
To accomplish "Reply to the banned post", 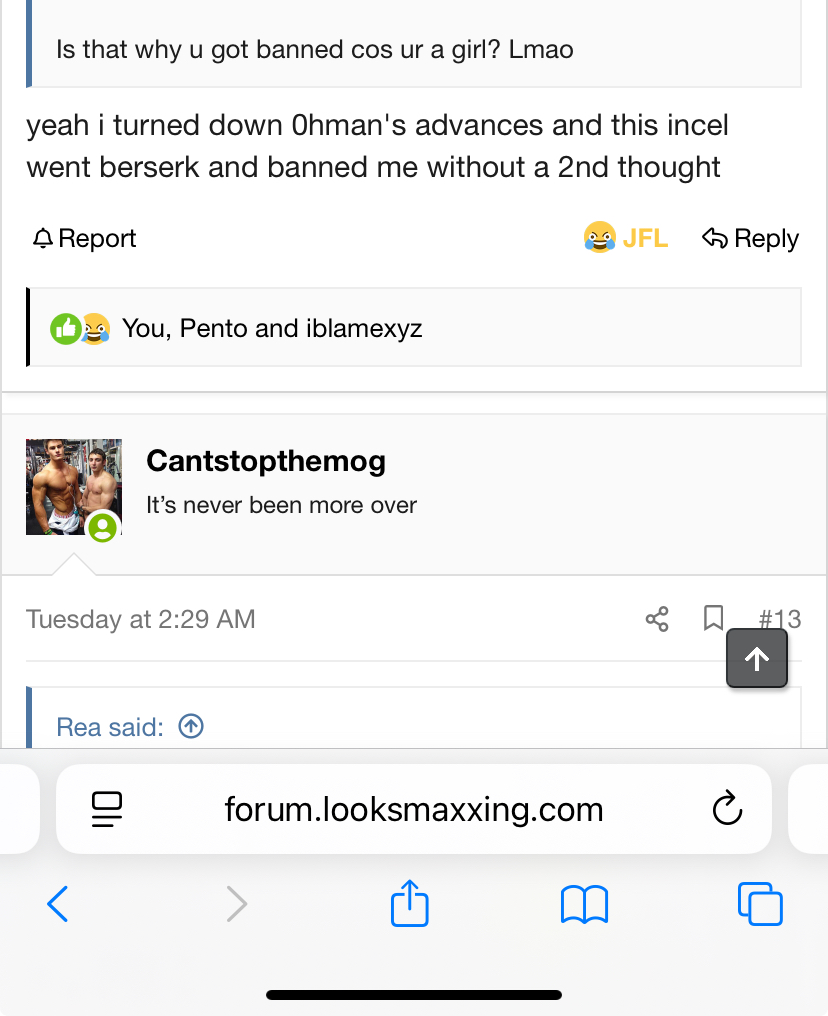I will click(x=750, y=239).
